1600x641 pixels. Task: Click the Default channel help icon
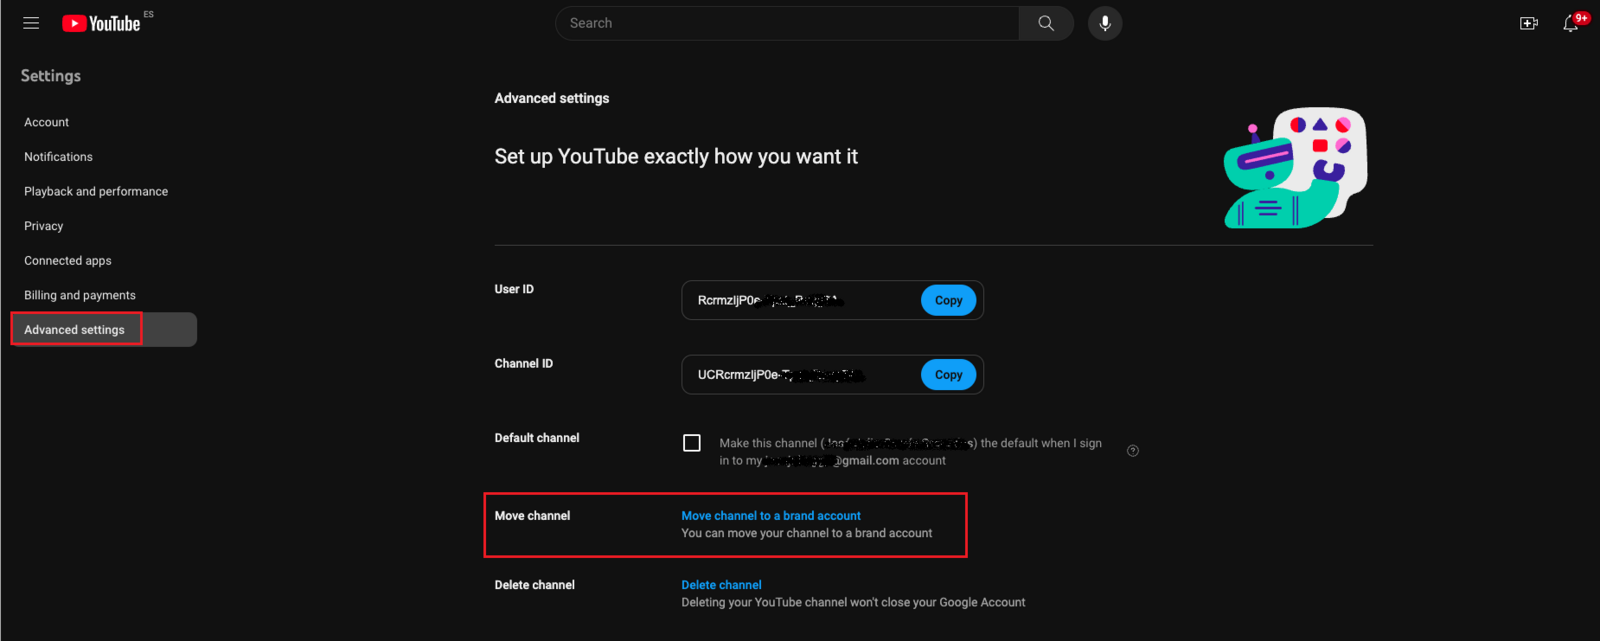(1133, 451)
